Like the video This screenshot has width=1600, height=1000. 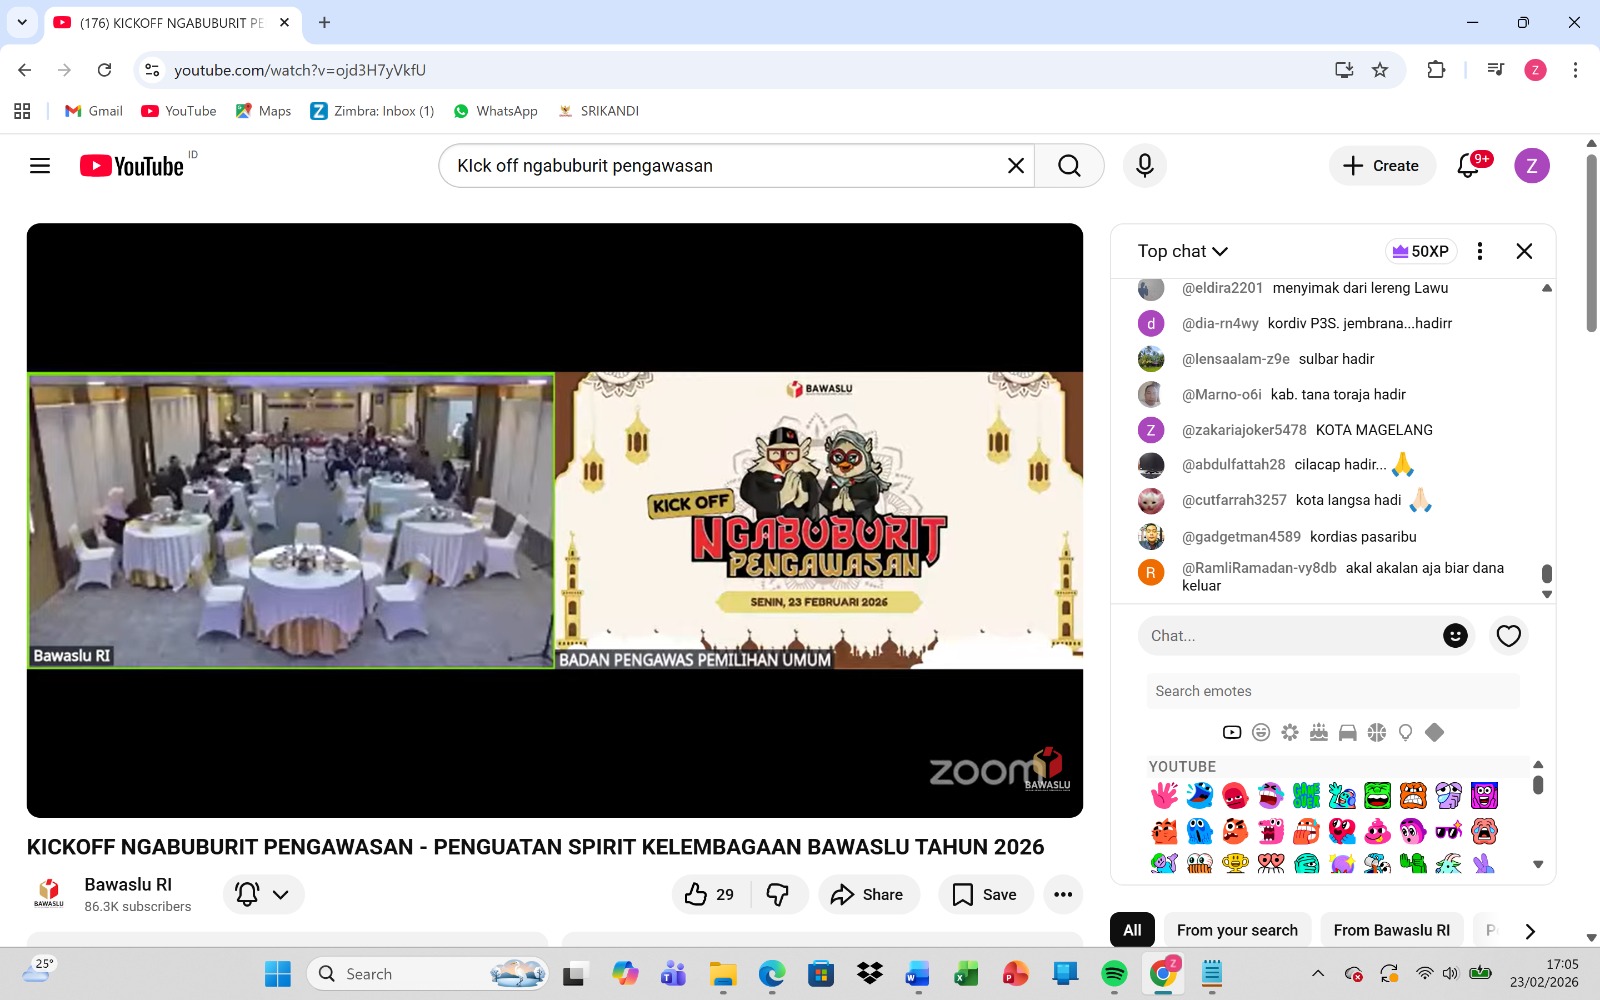pyautogui.click(x=709, y=894)
